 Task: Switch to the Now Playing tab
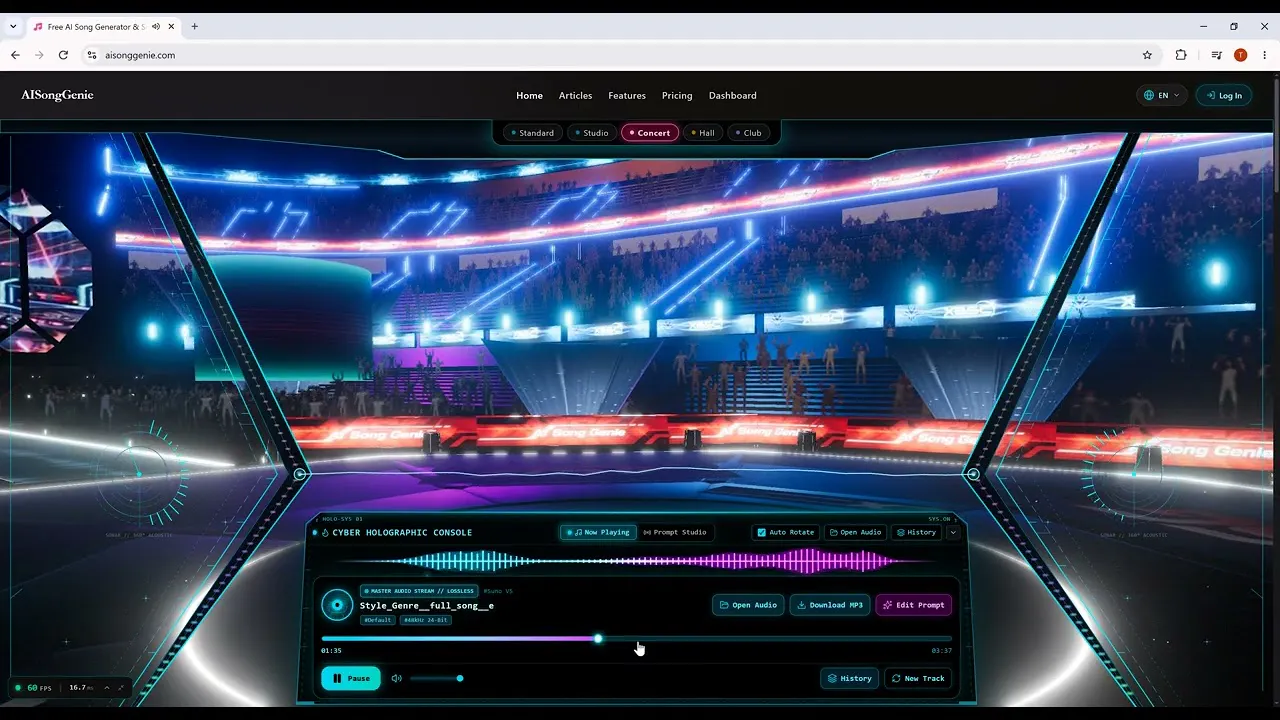(x=598, y=532)
